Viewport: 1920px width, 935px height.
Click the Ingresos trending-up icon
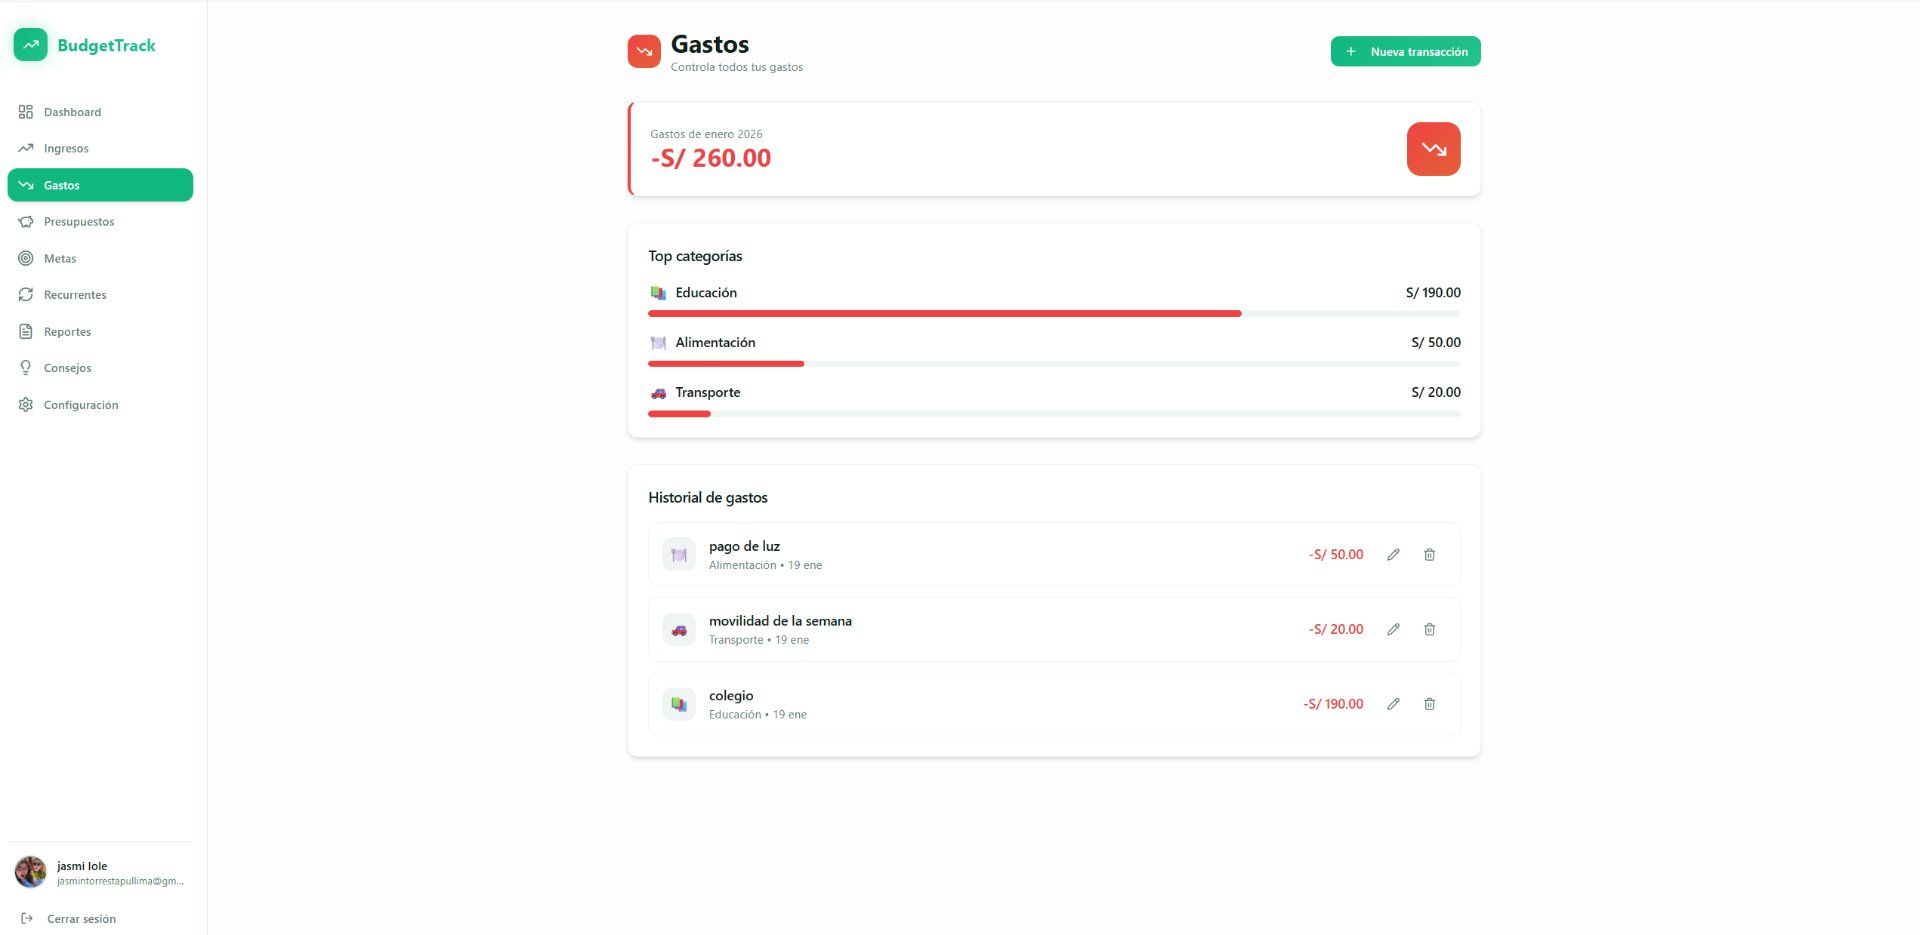(26, 148)
